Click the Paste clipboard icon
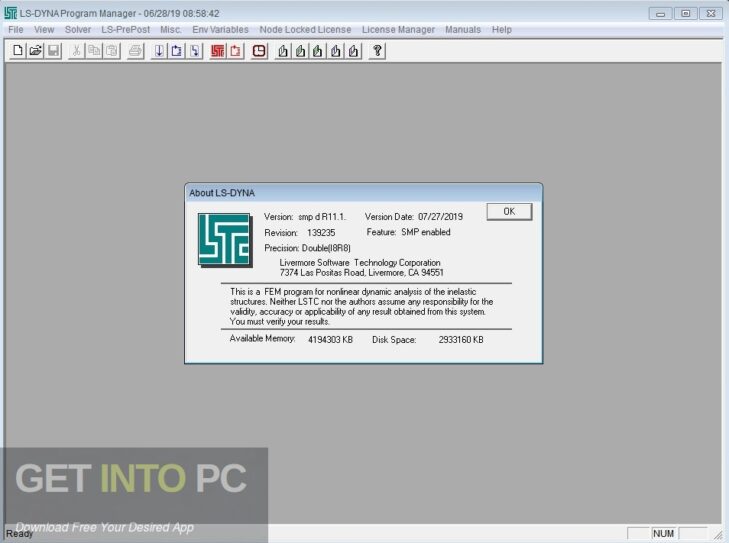Viewport: 729px width, 543px height. point(112,51)
